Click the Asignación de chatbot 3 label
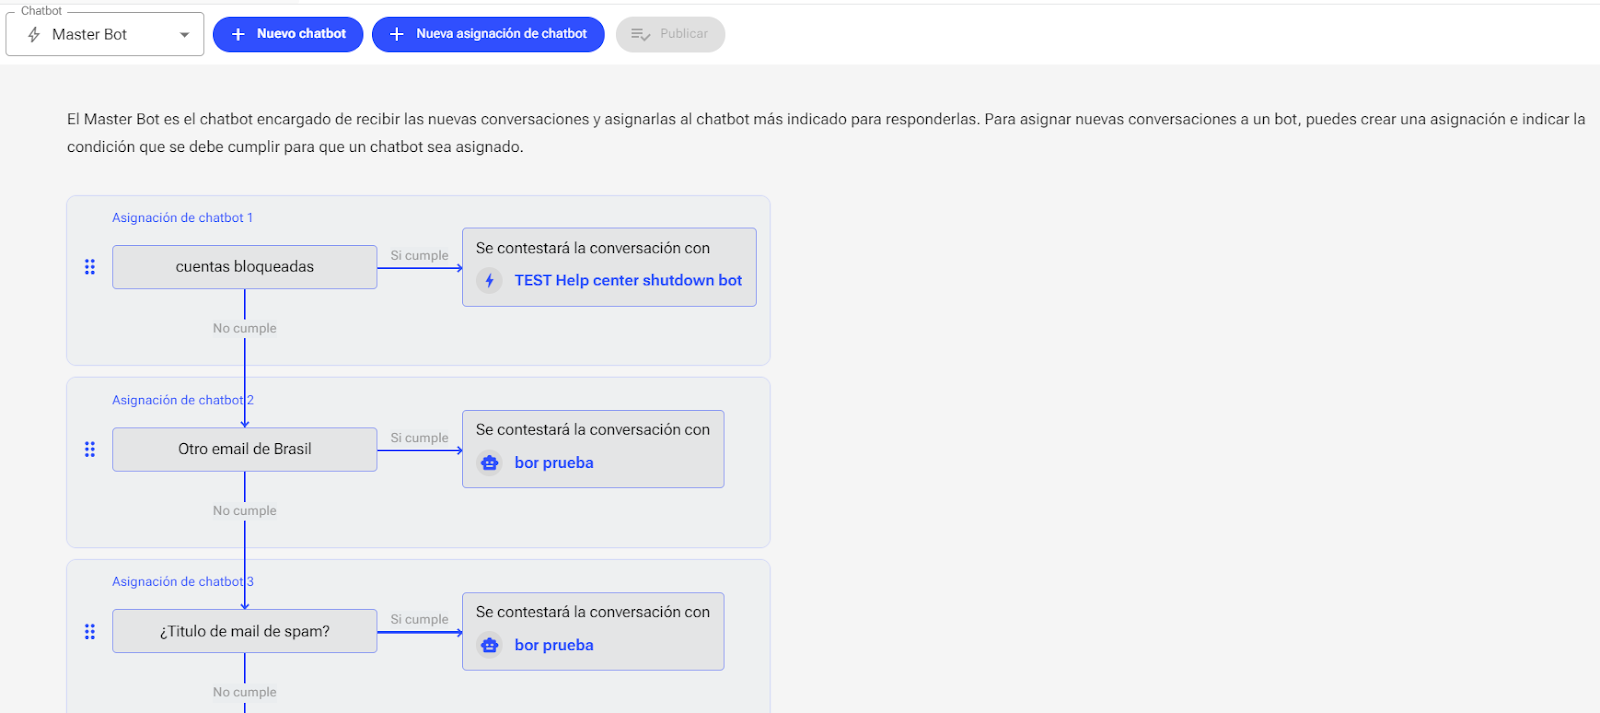This screenshot has width=1600, height=713. point(182,581)
